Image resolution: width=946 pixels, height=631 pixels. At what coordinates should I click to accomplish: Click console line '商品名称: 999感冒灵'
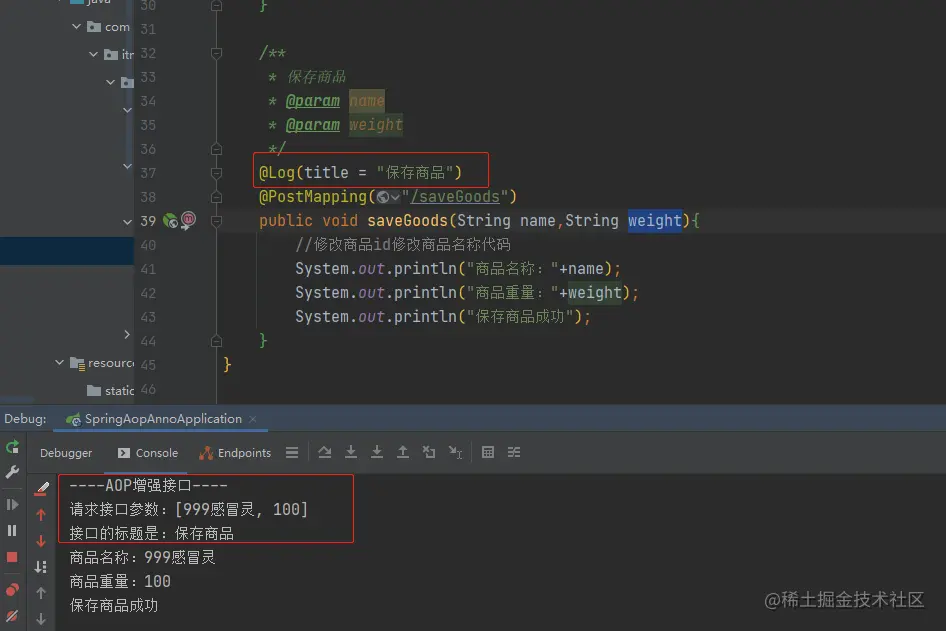[x=142, y=557]
